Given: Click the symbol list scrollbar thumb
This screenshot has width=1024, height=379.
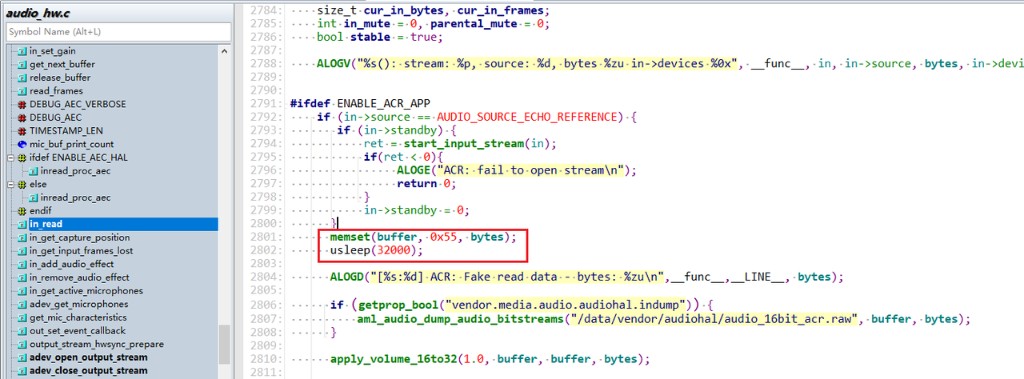Looking at the screenshot, I should 224,344.
